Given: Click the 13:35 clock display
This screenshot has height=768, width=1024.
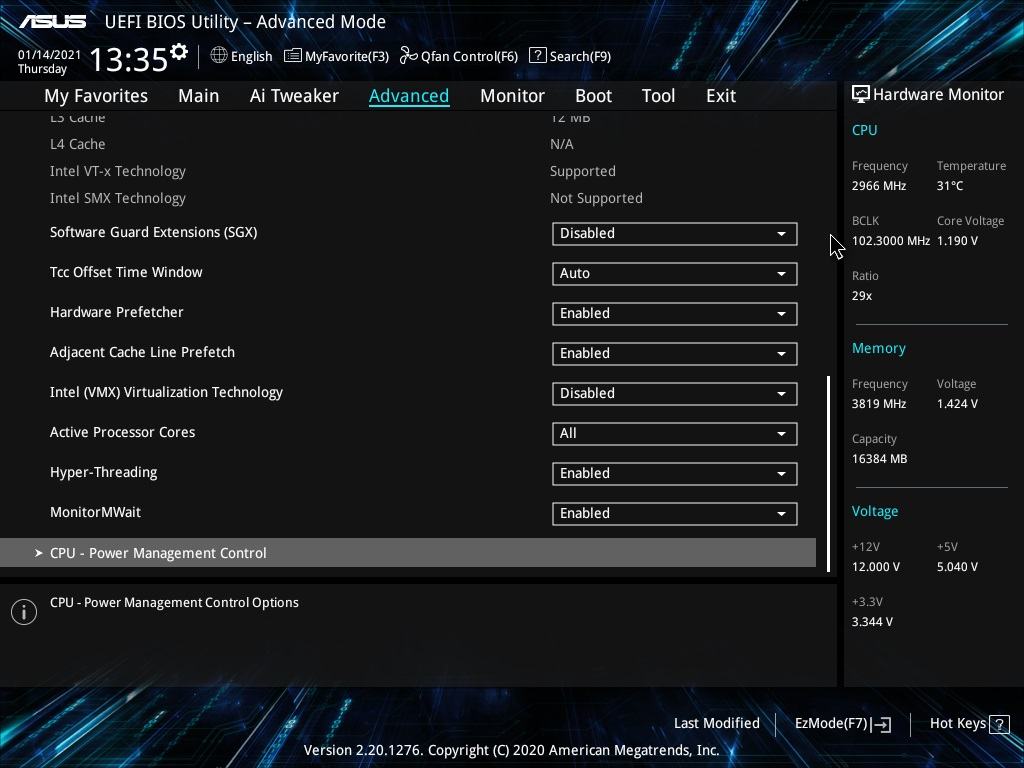Looking at the screenshot, I should coord(129,59).
